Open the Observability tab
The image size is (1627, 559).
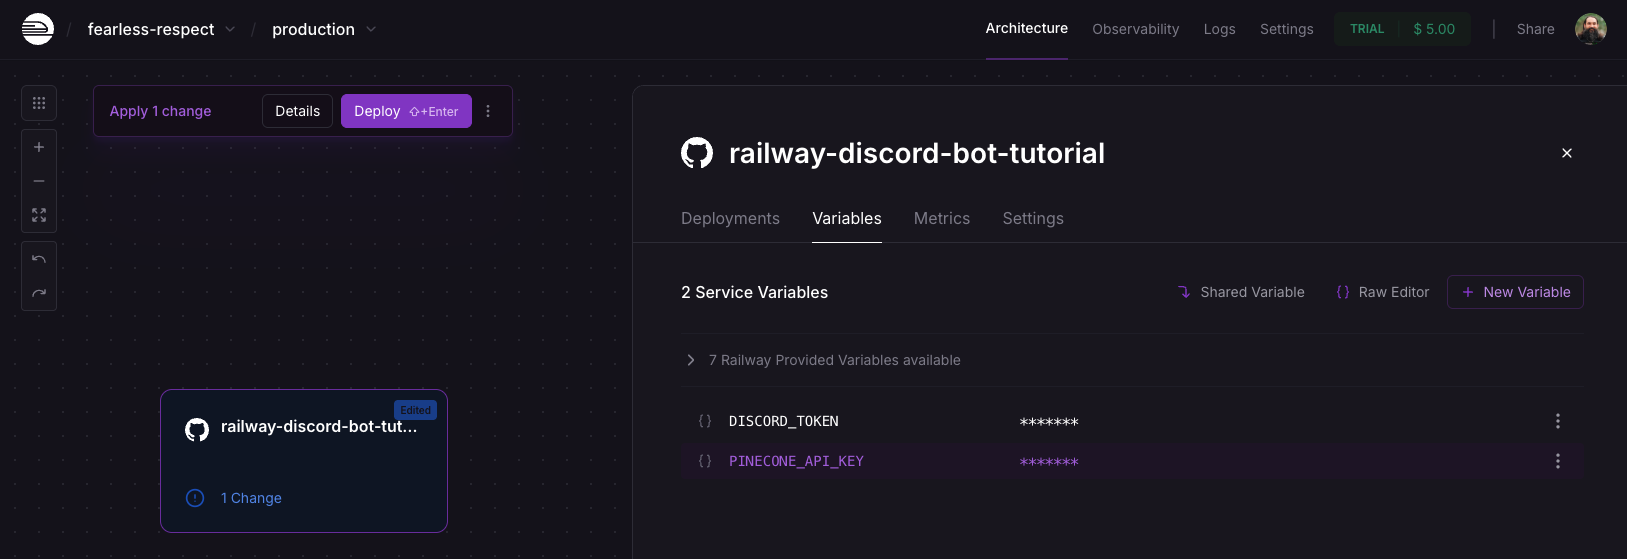tap(1135, 29)
